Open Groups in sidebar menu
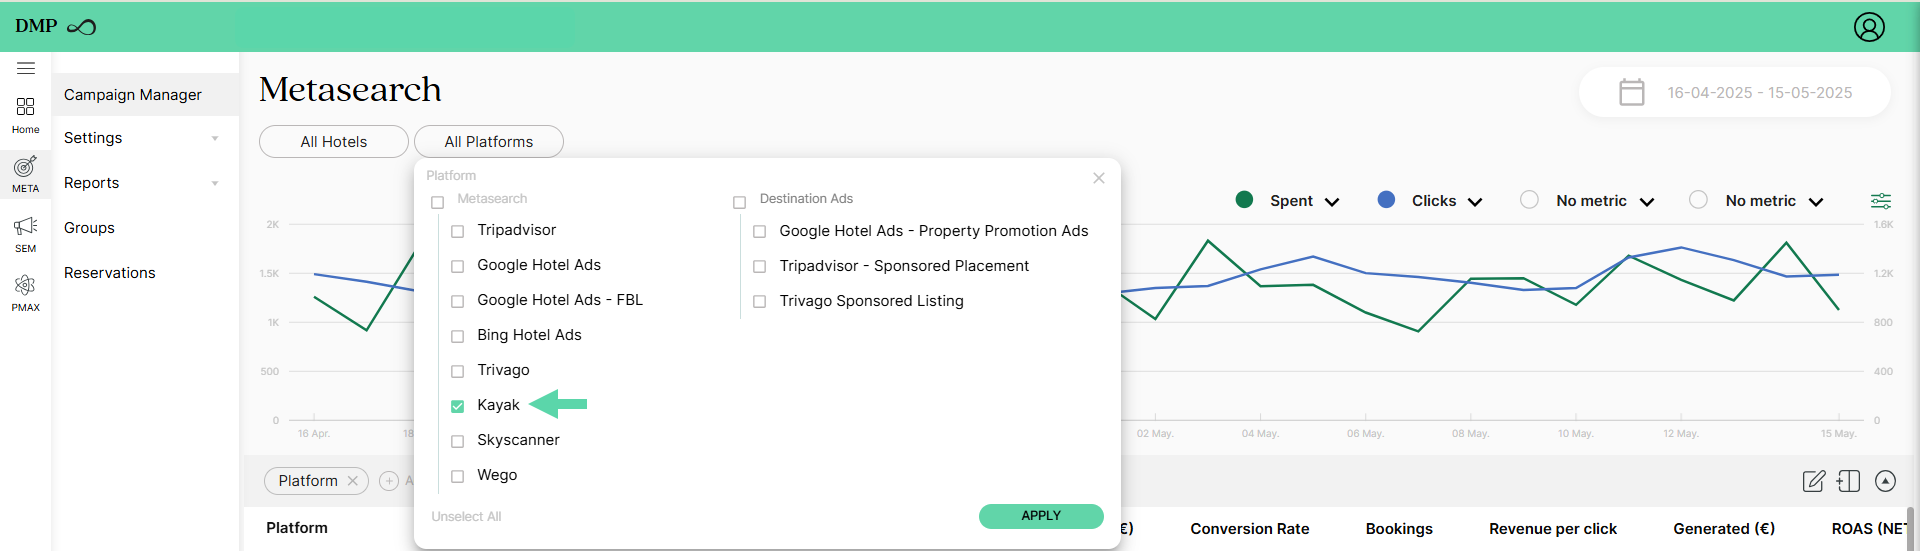The image size is (1920, 551). click(89, 228)
